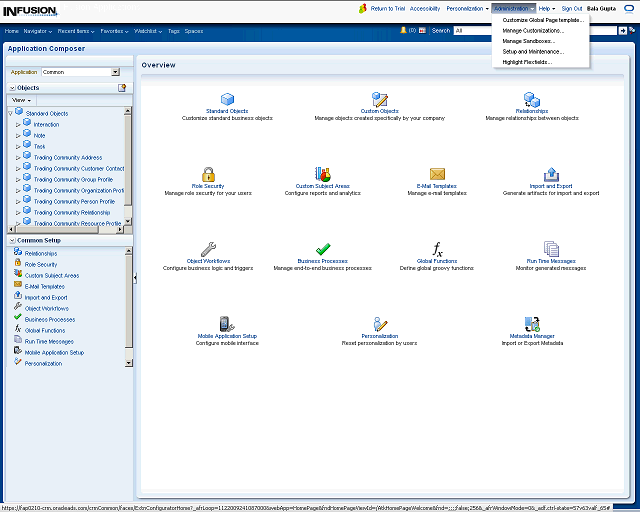Viewport: 640px width, 512px height.
Task: Click the Mobile Application Setup icon
Action: pyautogui.click(x=226, y=324)
